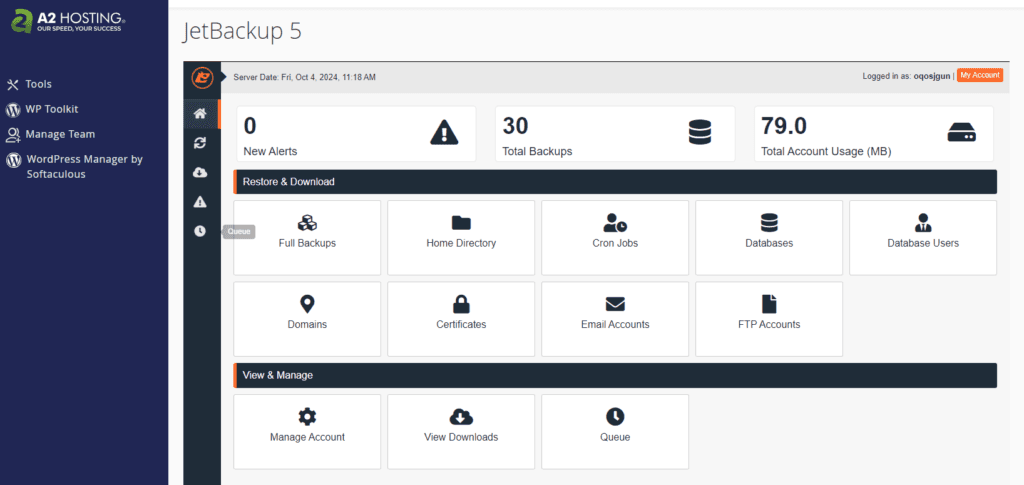Click the Home Directory label
Viewport: 1024px width, 485px height.
(x=461, y=243)
